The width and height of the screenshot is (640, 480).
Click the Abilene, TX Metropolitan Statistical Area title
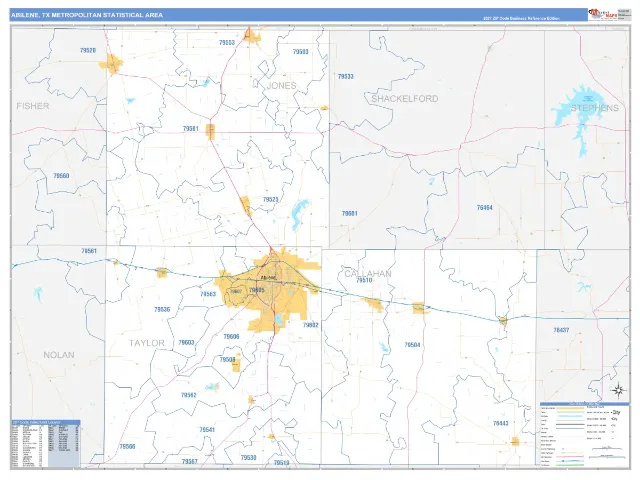point(87,15)
